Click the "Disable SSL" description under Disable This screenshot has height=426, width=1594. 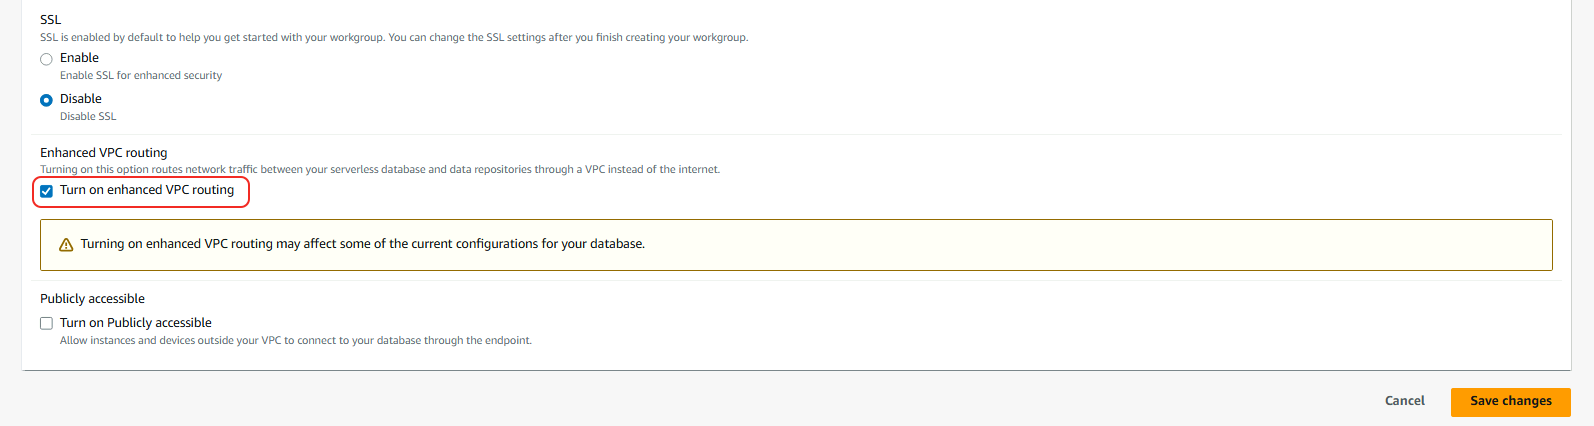pyautogui.click(x=88, y=116)
